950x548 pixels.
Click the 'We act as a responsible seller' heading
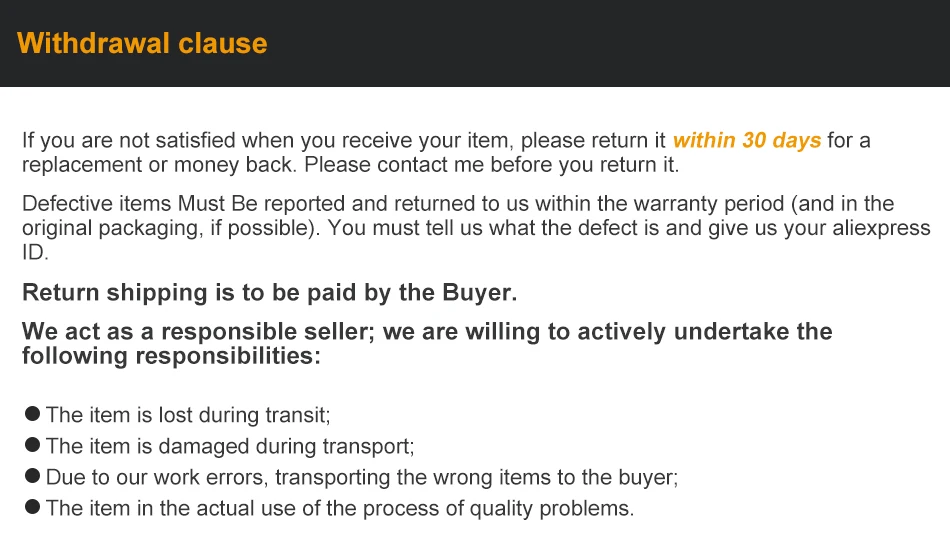click(x=427, y=344)
